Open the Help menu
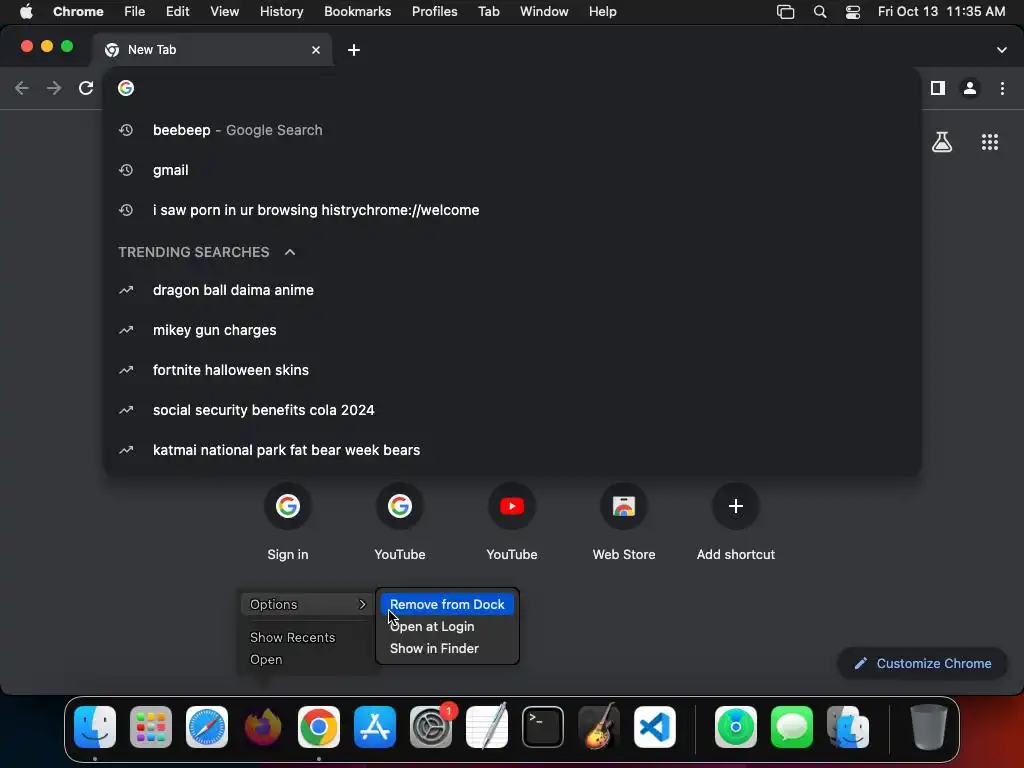The width and height of the screenshot is (1024, 768). pos(602,12)
